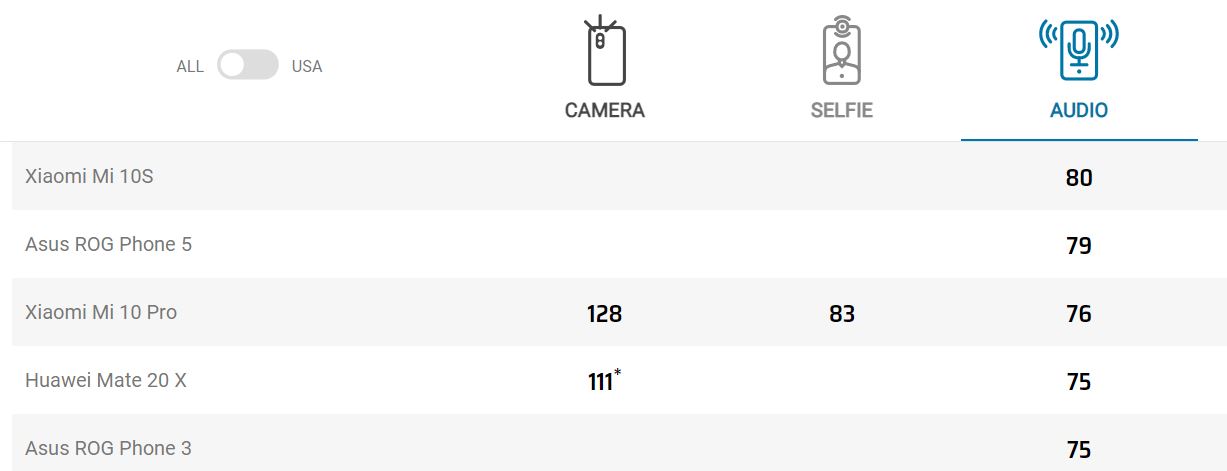Image resolution: width=1227 pixels, height=471 pixels.
Task: Click the audio score 79 for ROG Phone 5
Action: point(1078,246)
